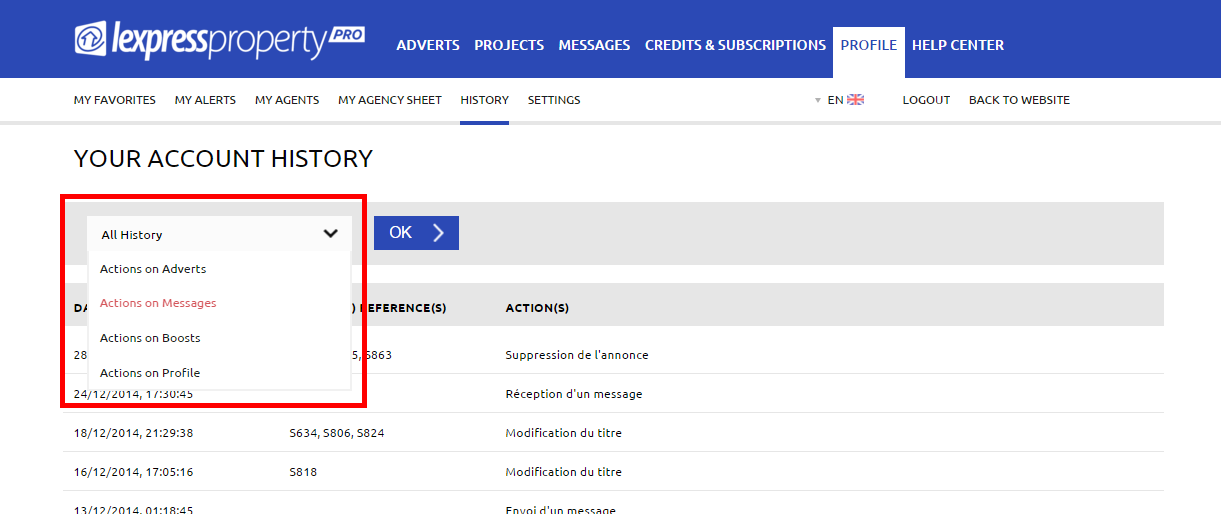Click reference S818

[x=303, y=472]
